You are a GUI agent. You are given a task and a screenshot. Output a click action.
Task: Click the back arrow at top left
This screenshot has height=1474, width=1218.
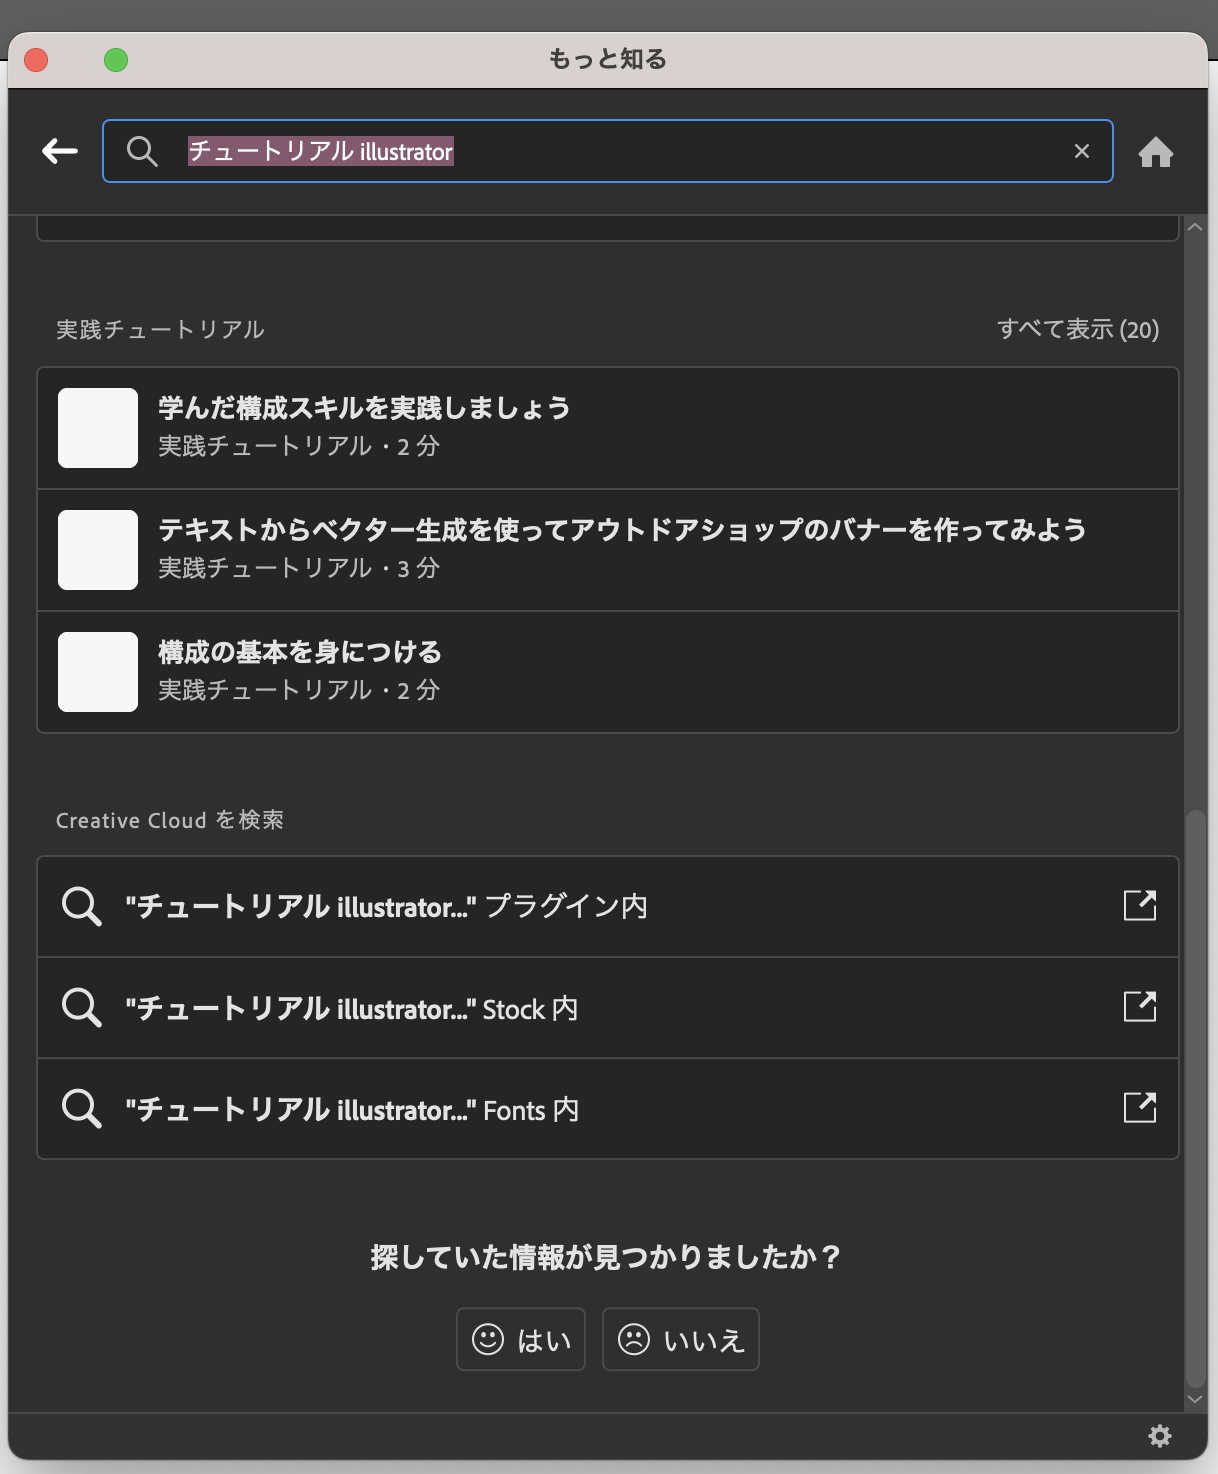pos(57,150)
